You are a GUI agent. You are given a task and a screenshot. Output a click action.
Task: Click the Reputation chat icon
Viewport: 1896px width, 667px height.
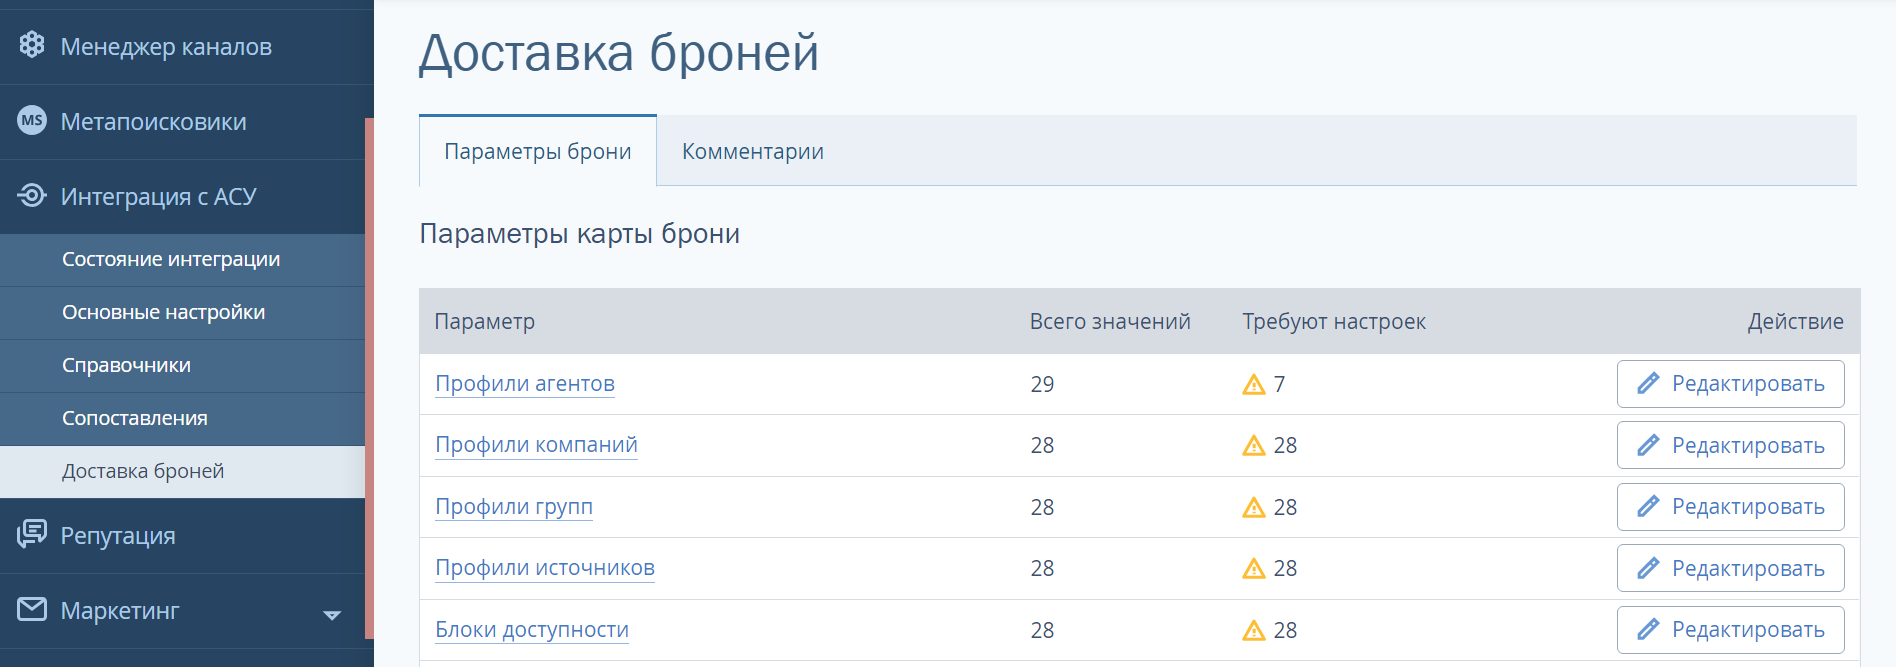point(32,534)
